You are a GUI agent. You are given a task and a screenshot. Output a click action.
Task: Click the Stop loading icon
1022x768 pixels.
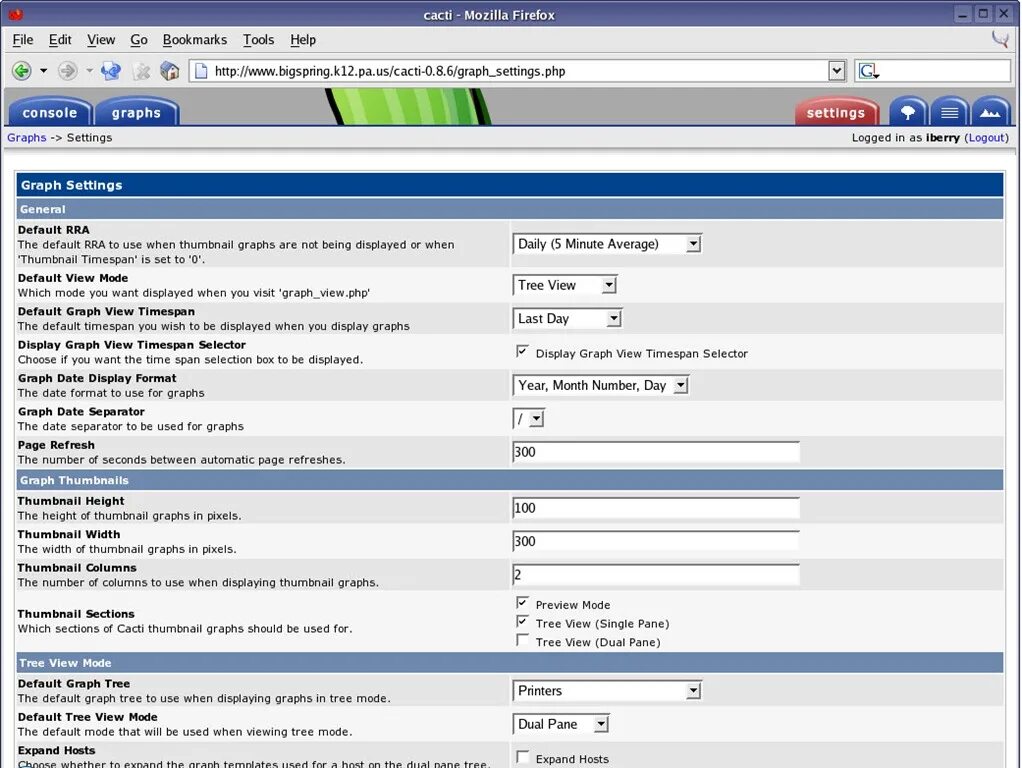141,70
